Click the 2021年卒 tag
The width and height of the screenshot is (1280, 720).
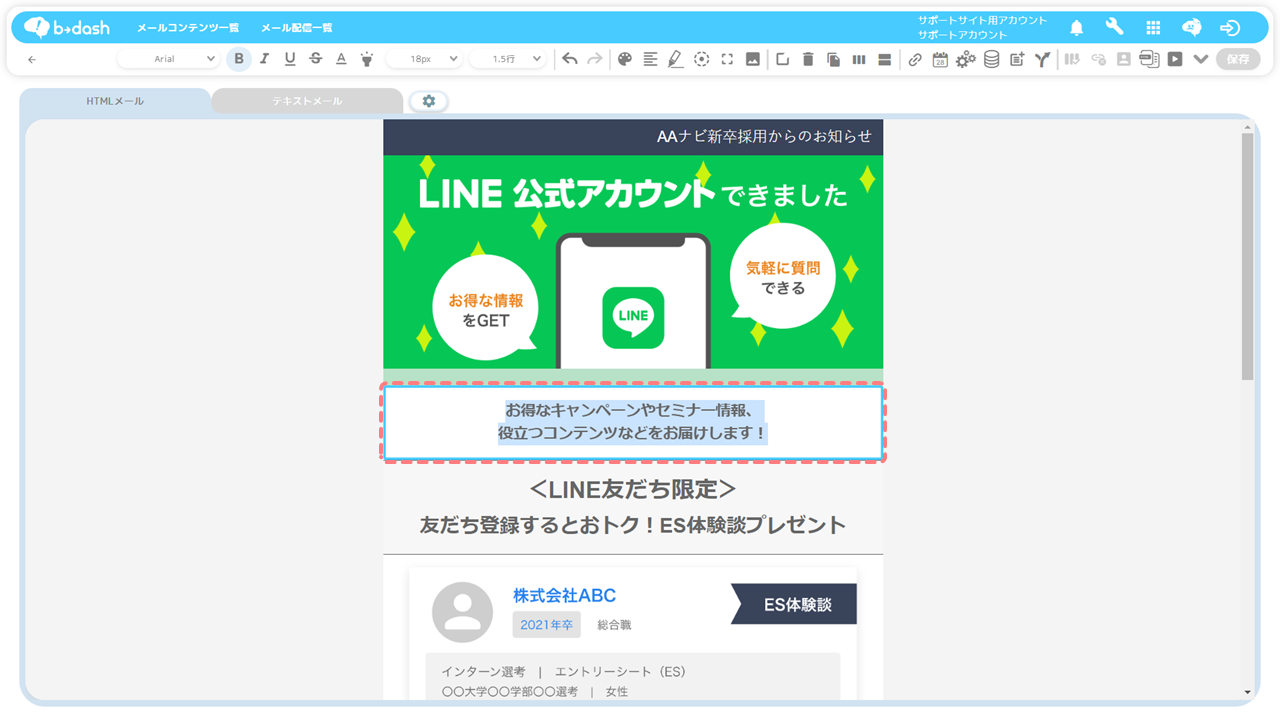tap(546, 625)
